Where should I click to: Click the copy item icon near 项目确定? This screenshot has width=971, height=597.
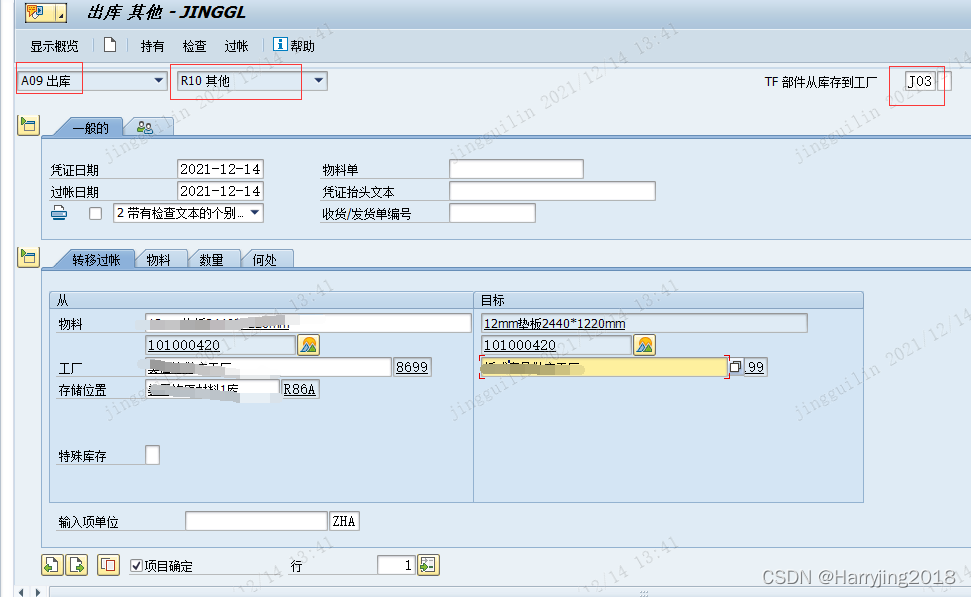pos(108,565)
